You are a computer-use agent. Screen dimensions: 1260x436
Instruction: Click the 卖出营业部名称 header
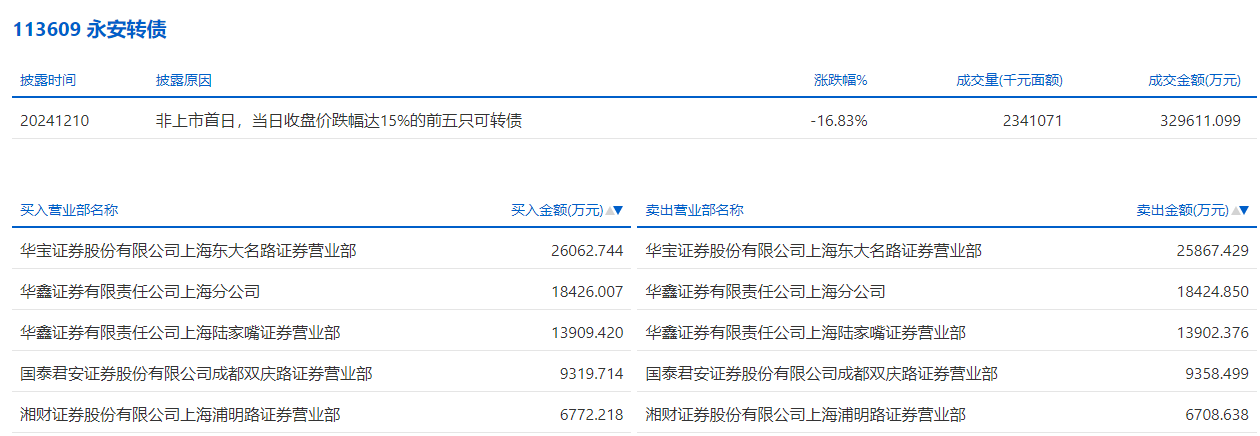point(695,210)
